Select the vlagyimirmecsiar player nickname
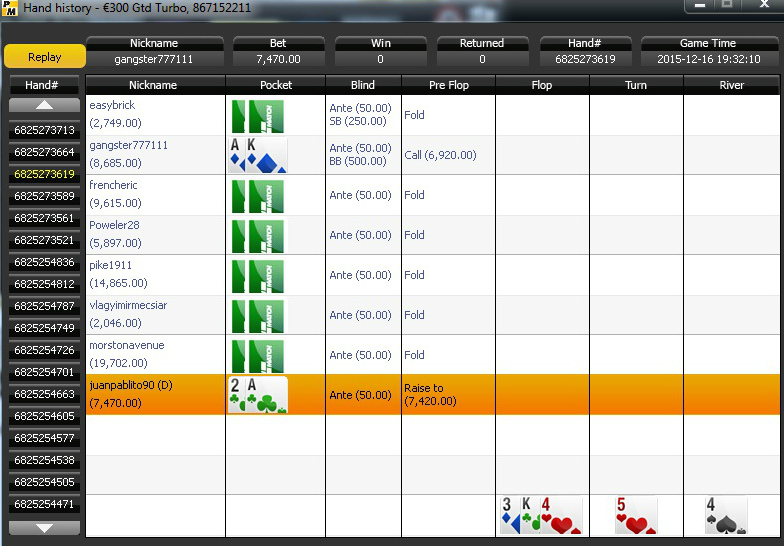The height and width of the screenshot is (546, 784). (128, 305)
